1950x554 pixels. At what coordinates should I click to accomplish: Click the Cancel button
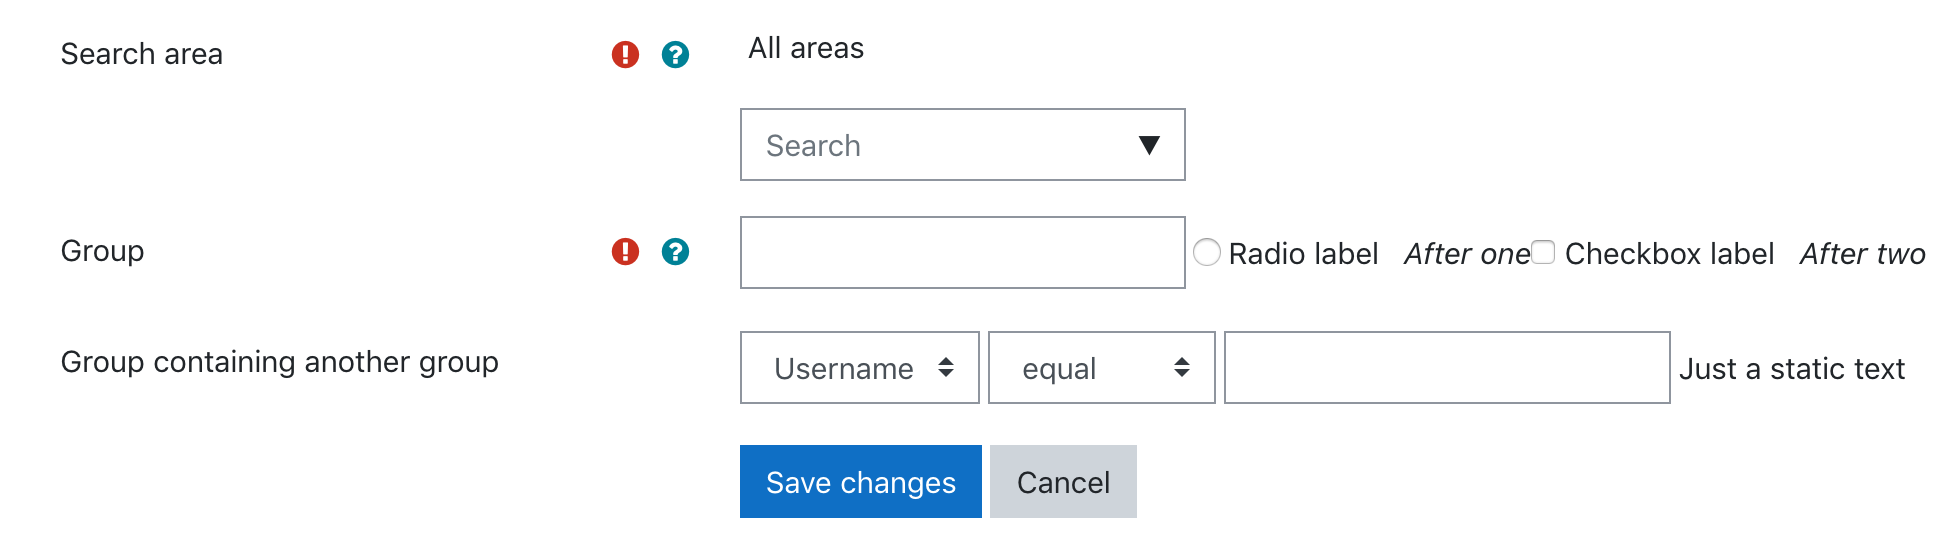[x=1063, y=482]
